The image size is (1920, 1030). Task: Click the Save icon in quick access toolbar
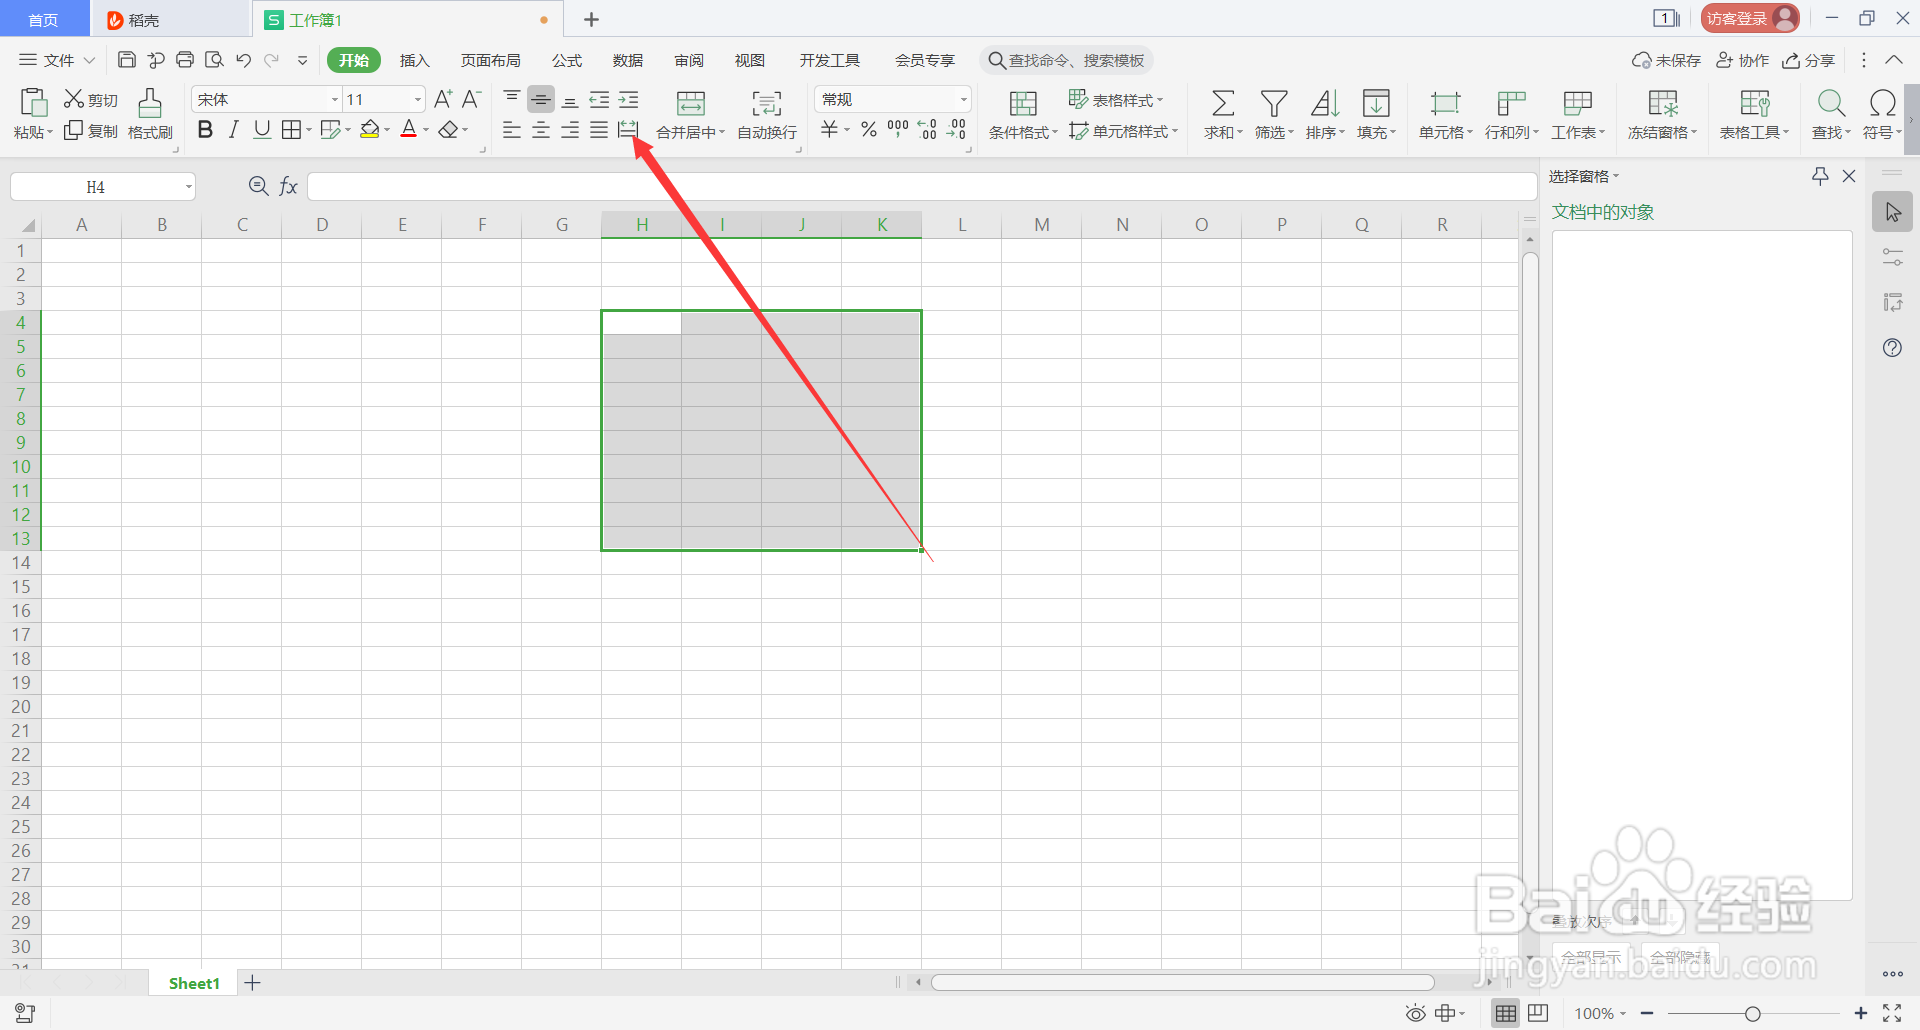[127, 60]
